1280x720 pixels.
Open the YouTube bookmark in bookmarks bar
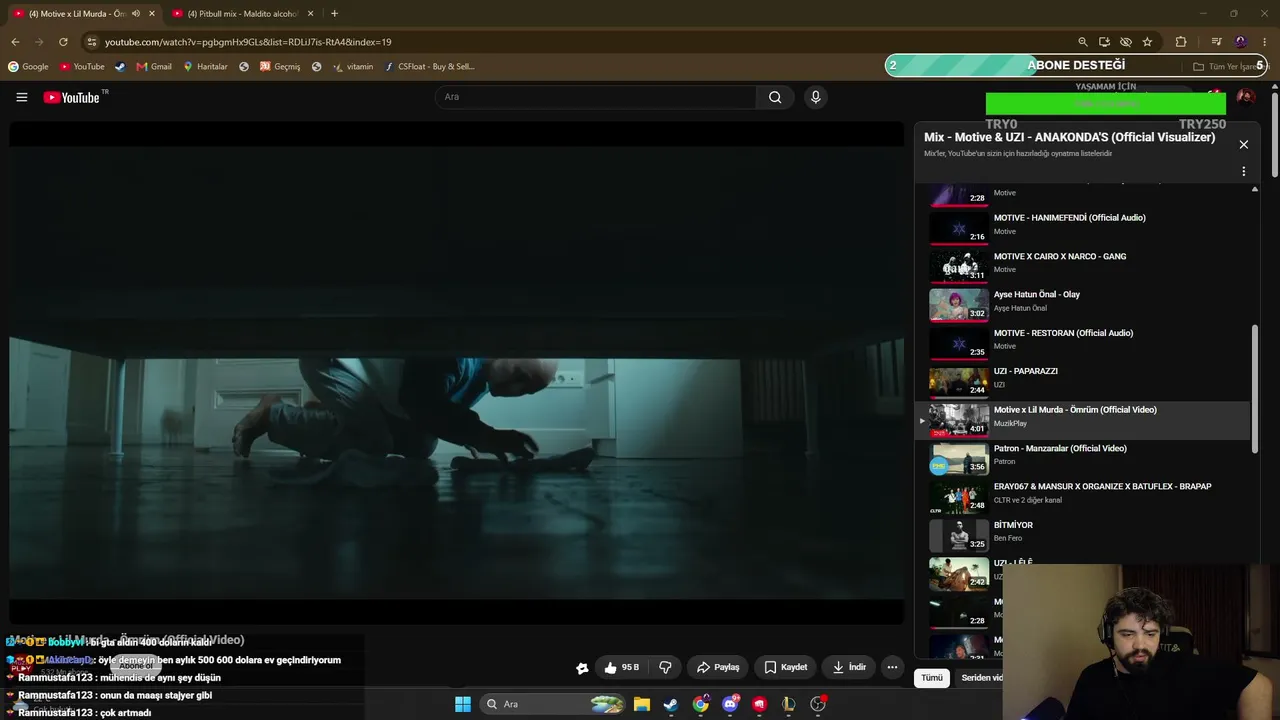[x=82, y=67]
